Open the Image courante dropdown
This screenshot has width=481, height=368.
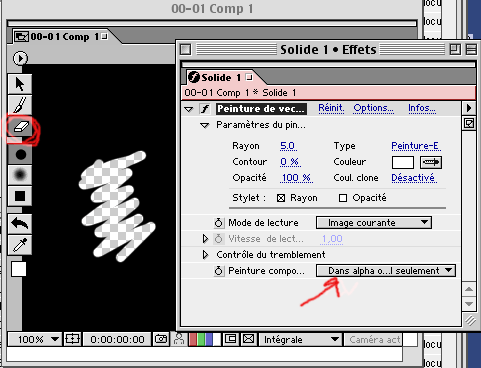(x=374, y=223)
